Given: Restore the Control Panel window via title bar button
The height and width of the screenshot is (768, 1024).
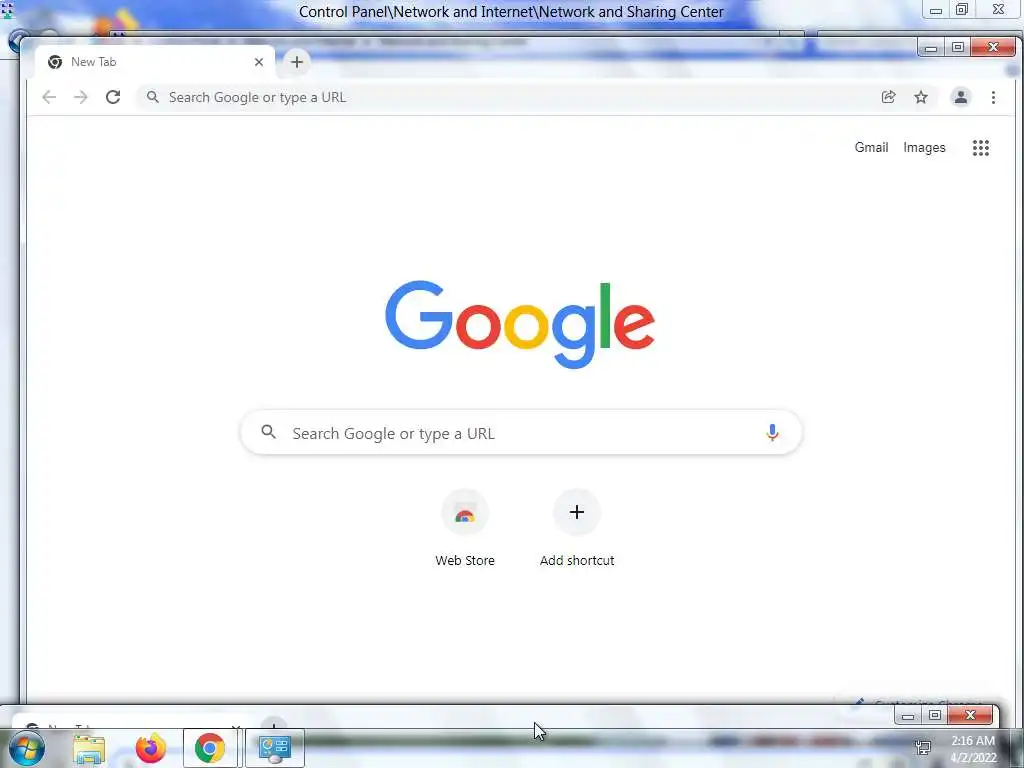Looking at the screenshot, I should coord(961,10).
